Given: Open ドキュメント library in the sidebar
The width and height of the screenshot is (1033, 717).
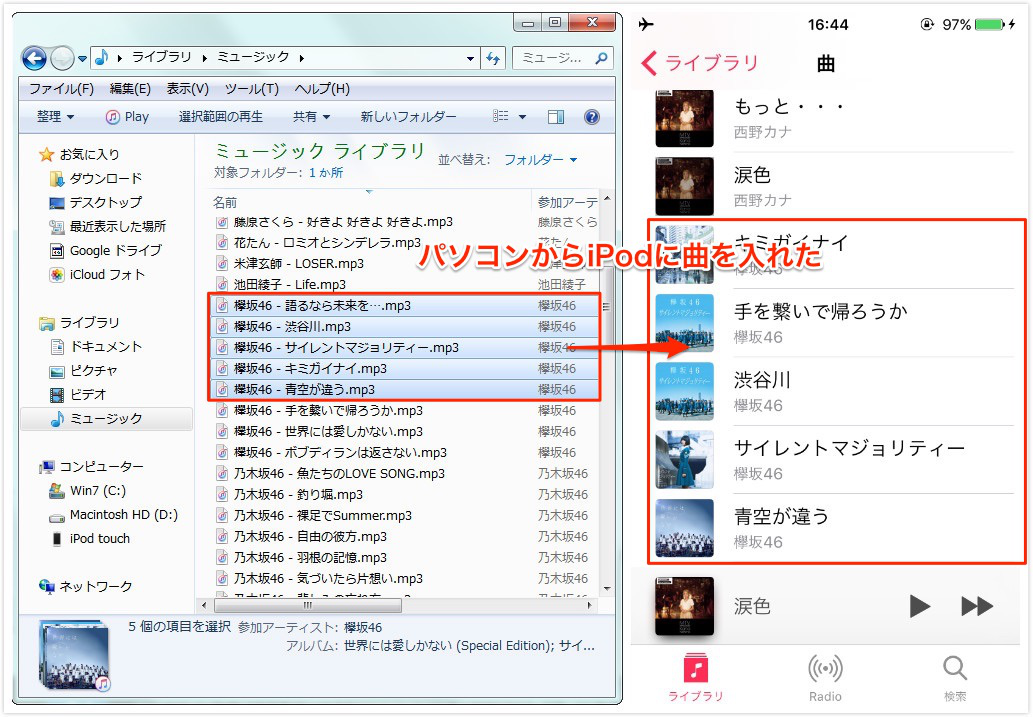Looking at the screenshot, I should (x=96, y=347).
